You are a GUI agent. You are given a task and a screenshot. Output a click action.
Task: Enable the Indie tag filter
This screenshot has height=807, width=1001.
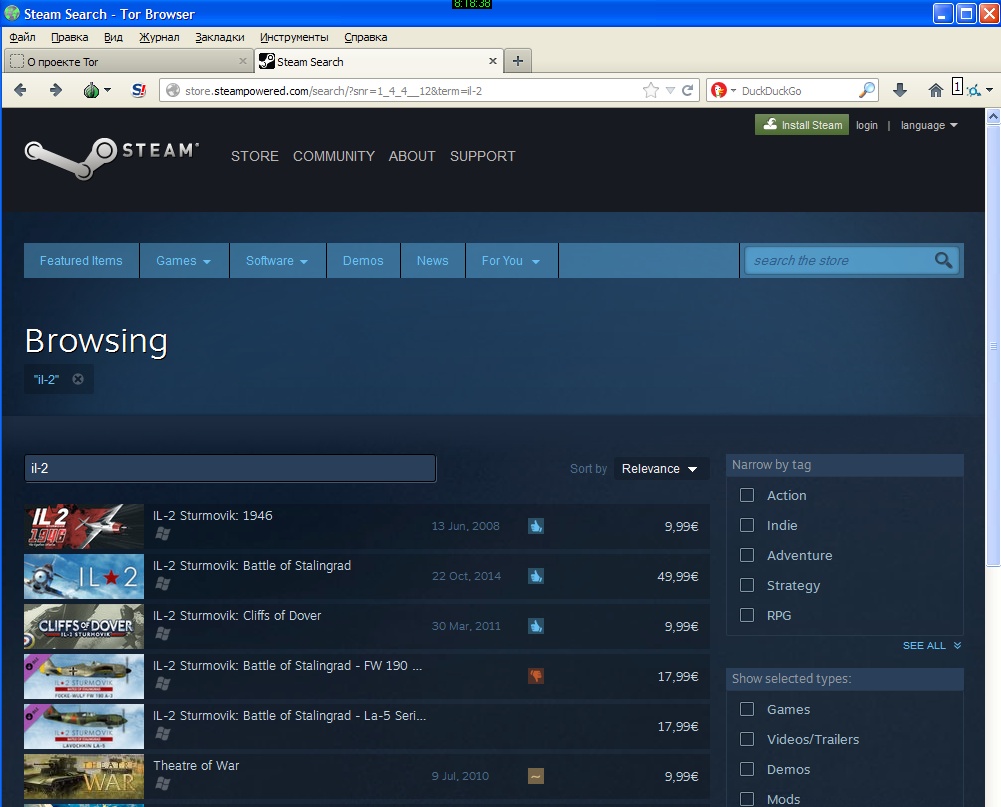point(747,525)
